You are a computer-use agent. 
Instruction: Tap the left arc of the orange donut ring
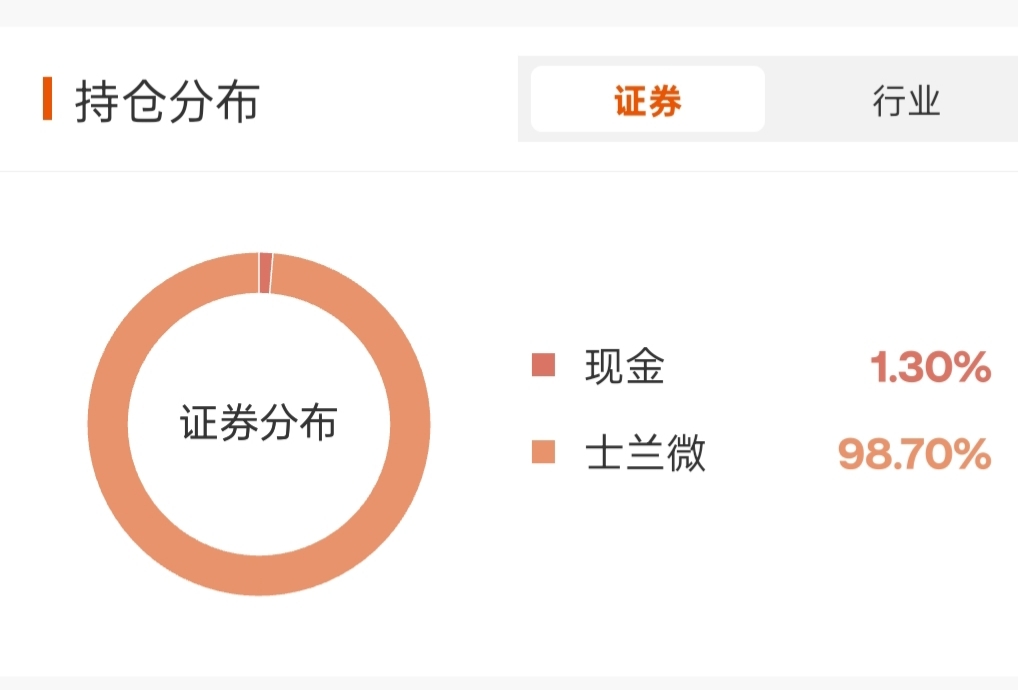pos(109,424)
